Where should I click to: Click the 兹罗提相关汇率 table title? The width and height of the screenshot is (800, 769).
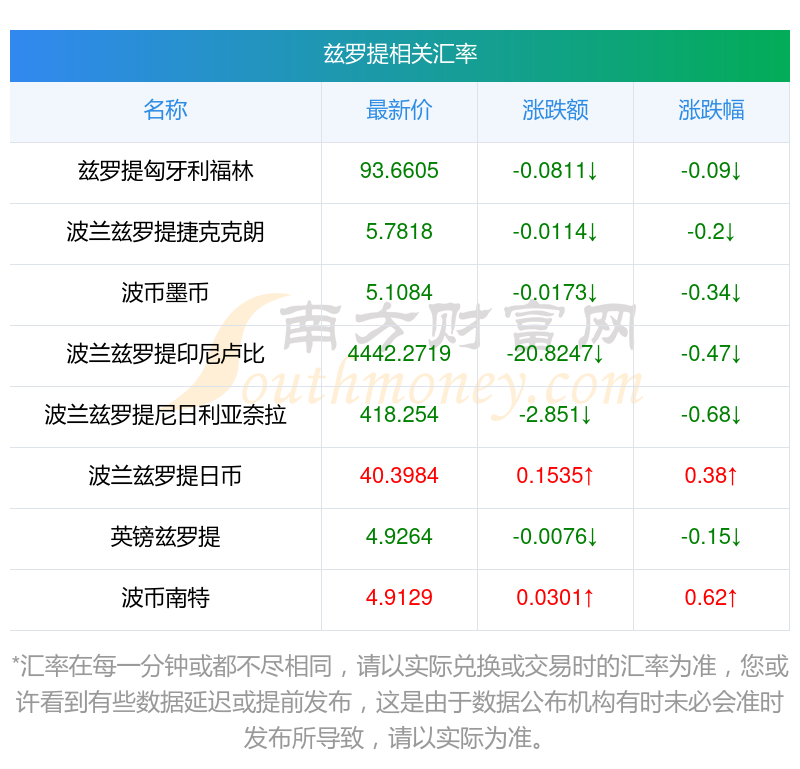click(x=400, y=54)
